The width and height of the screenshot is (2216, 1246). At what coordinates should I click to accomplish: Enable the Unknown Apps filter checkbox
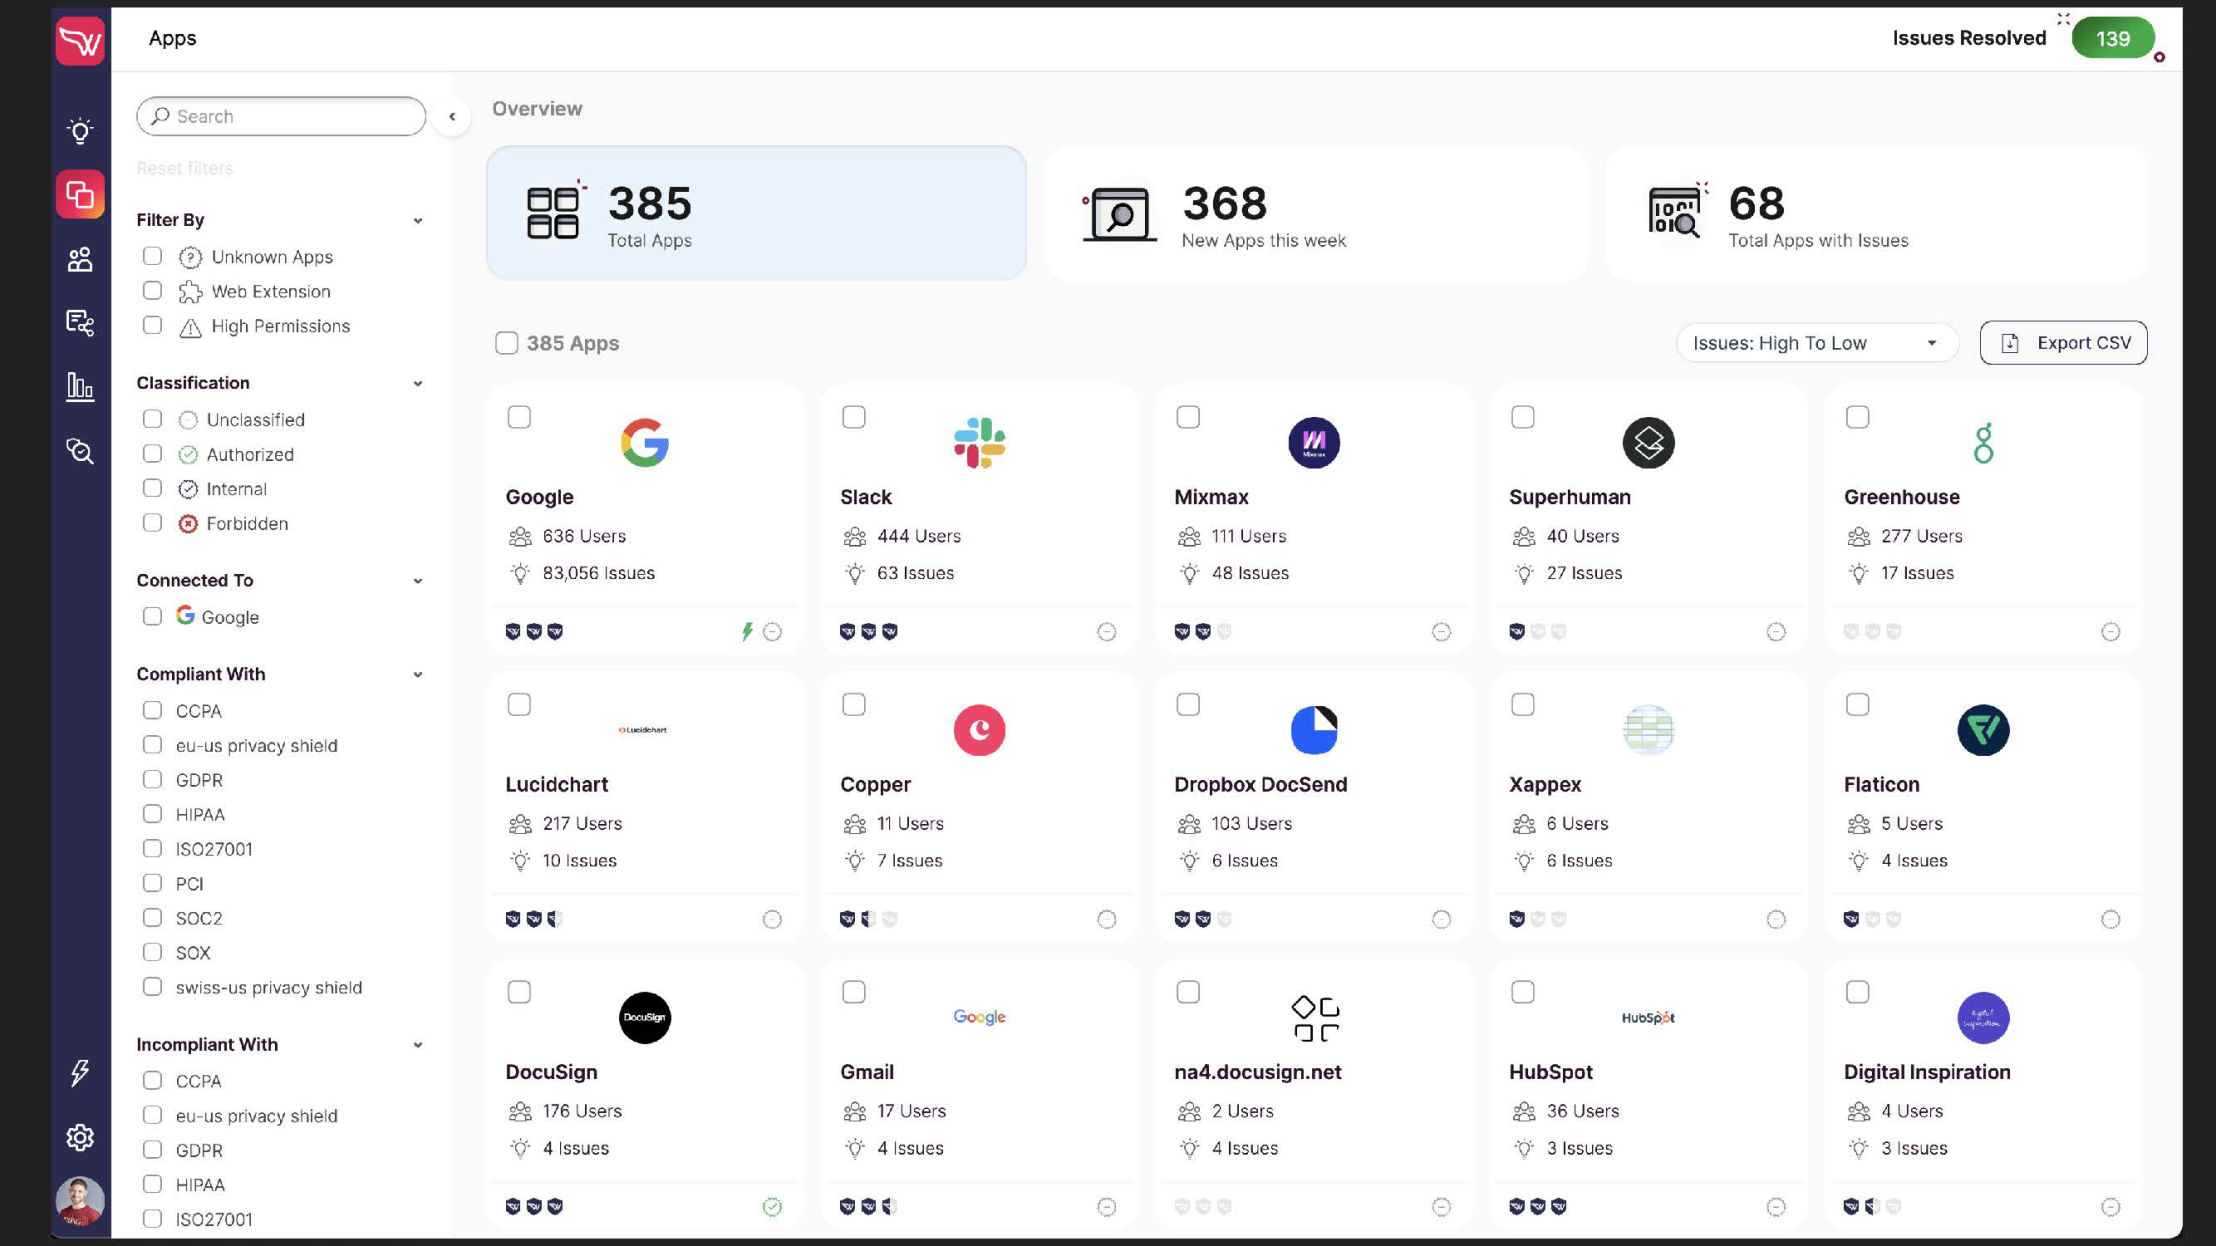[x=152, y=256]
